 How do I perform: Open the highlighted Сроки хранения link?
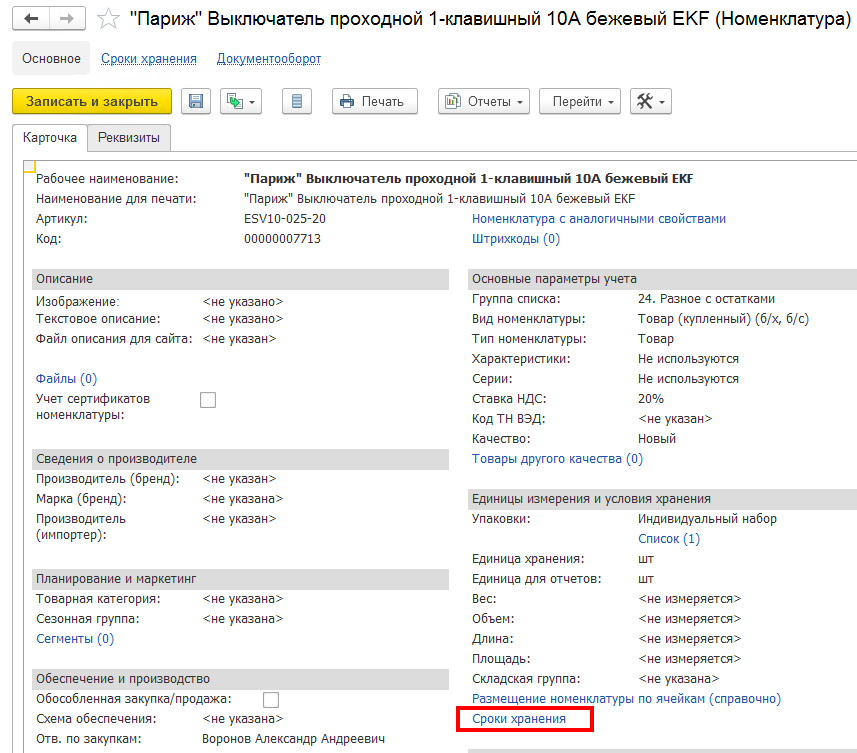(519, 719)
